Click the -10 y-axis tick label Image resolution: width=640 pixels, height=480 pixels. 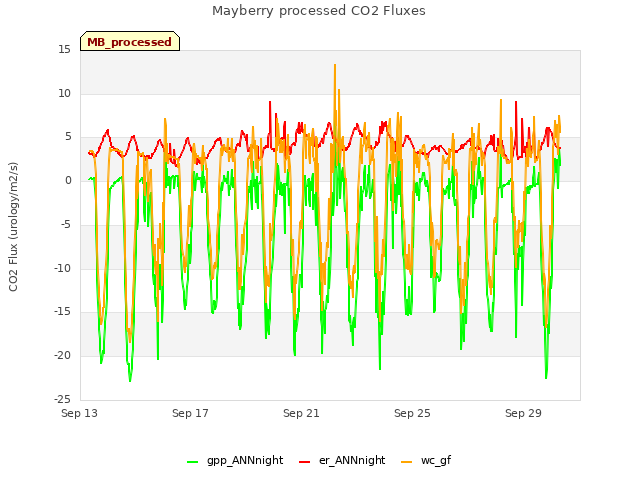click(63, 268)
